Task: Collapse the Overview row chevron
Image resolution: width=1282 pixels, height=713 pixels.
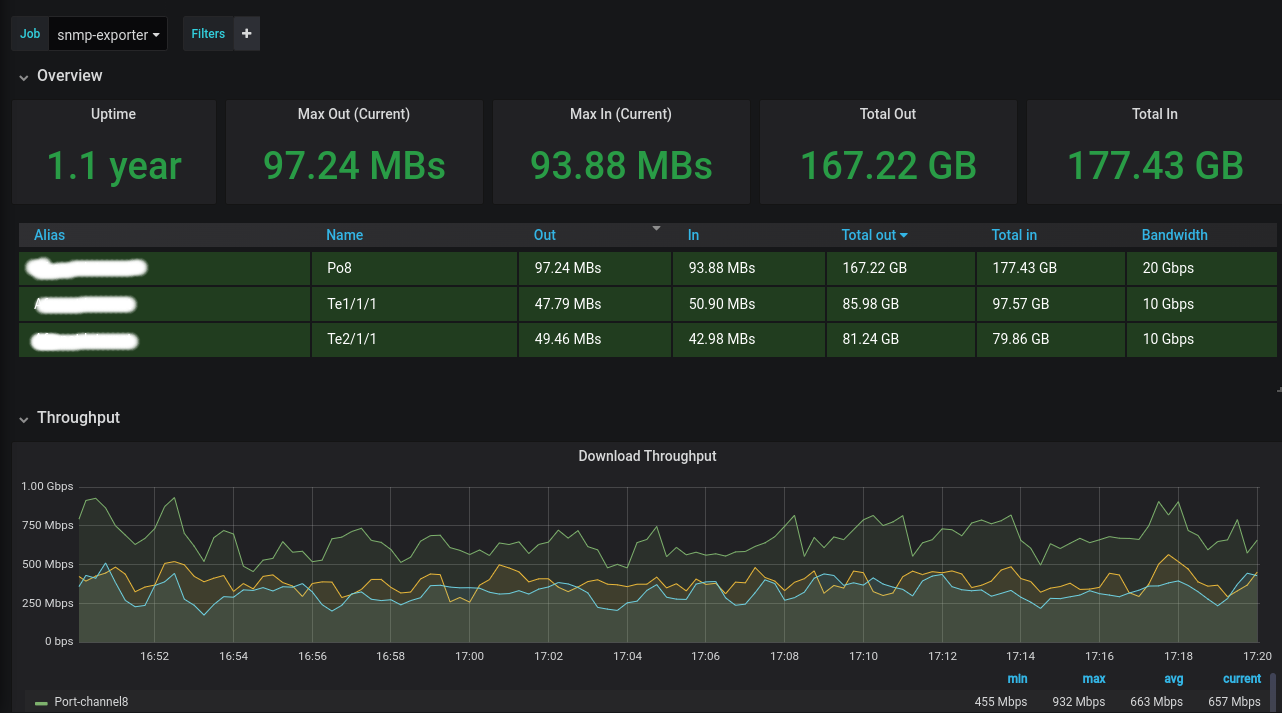Action: pos(23,77)
